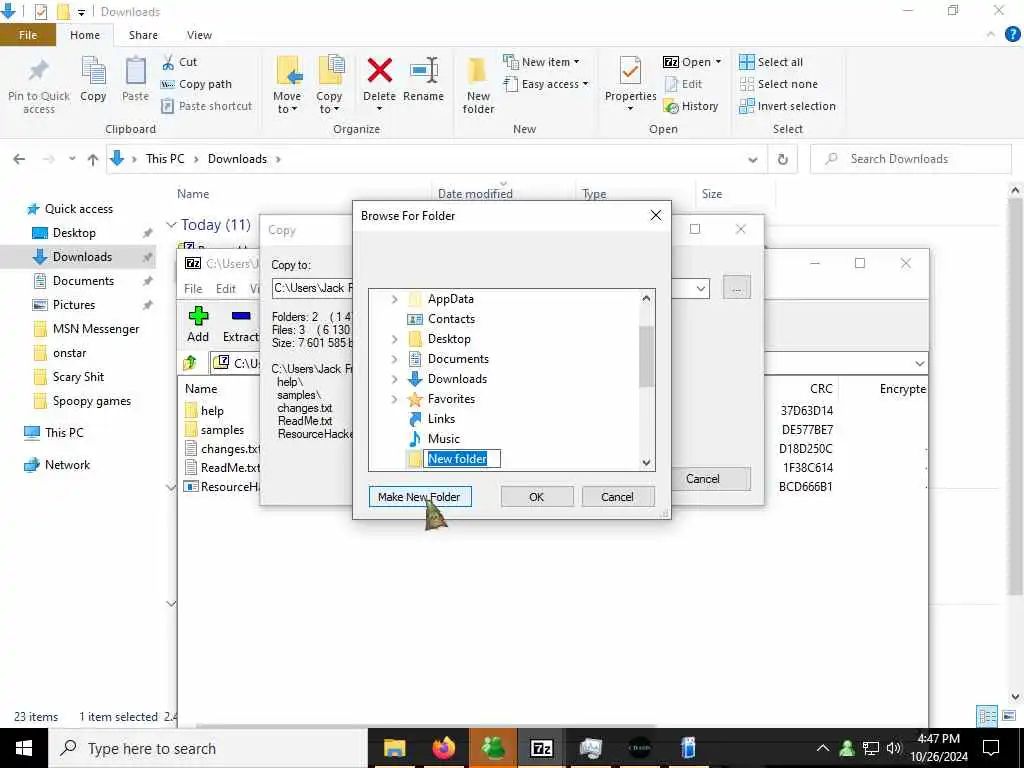Click the Paste shortcut command
The width and height of the screenshot is (1024, 768).
[206, 106]
